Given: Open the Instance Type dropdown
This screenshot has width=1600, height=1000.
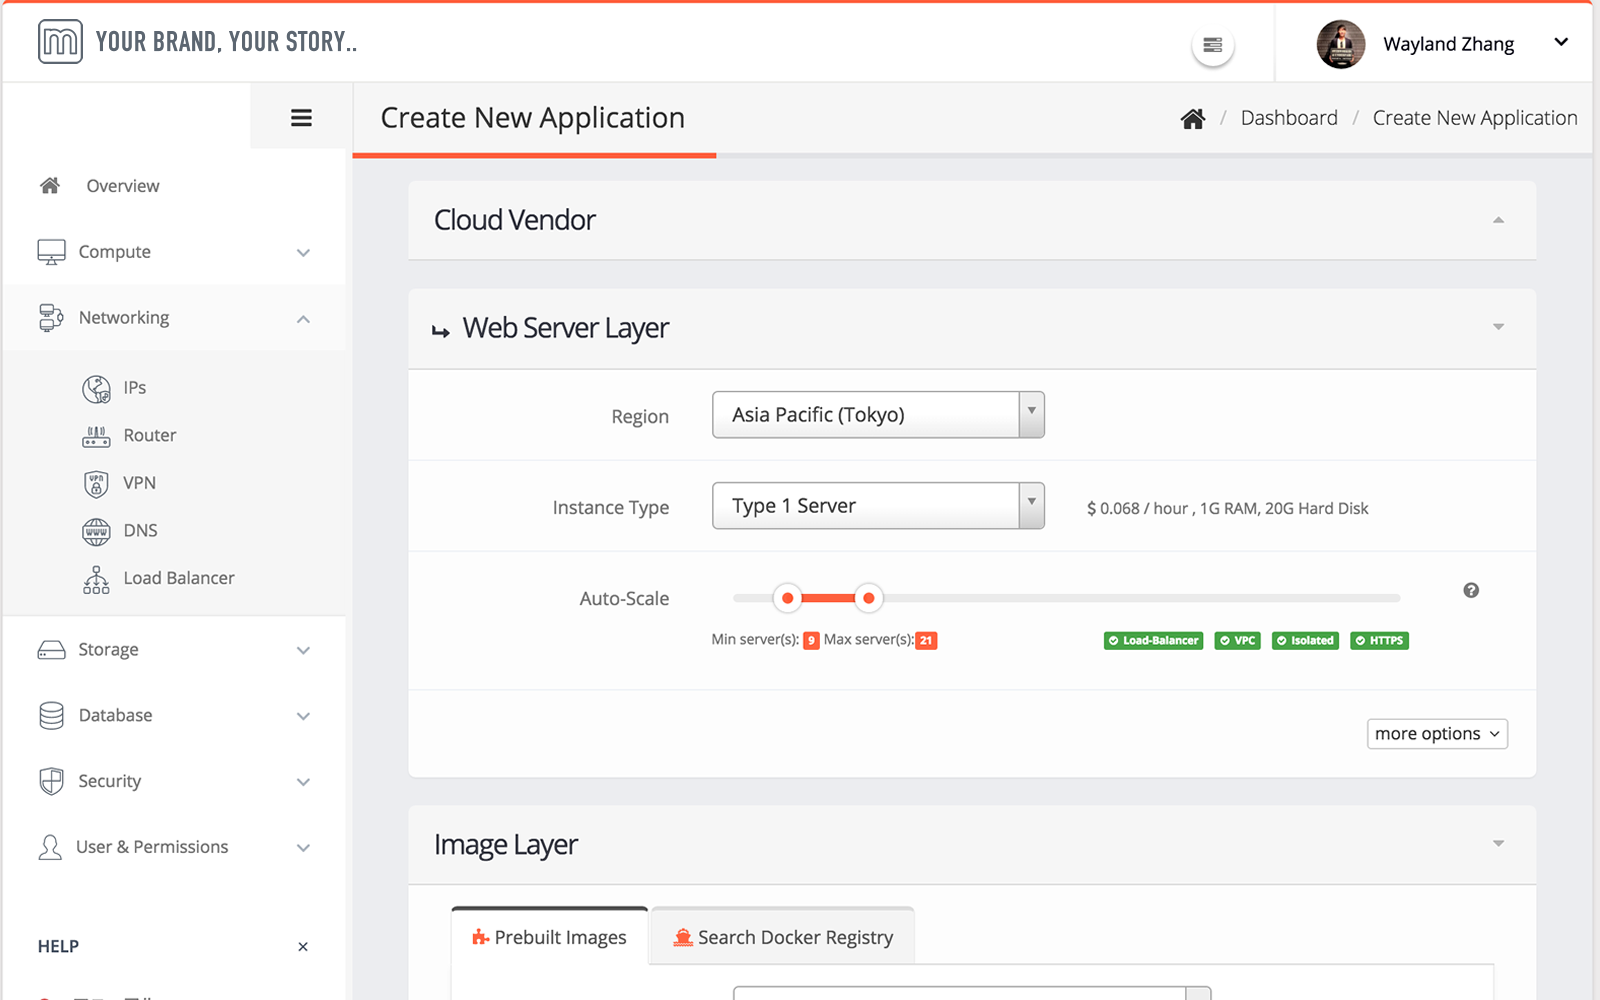Looking at the screenshot, I should (x=877, y=506).
